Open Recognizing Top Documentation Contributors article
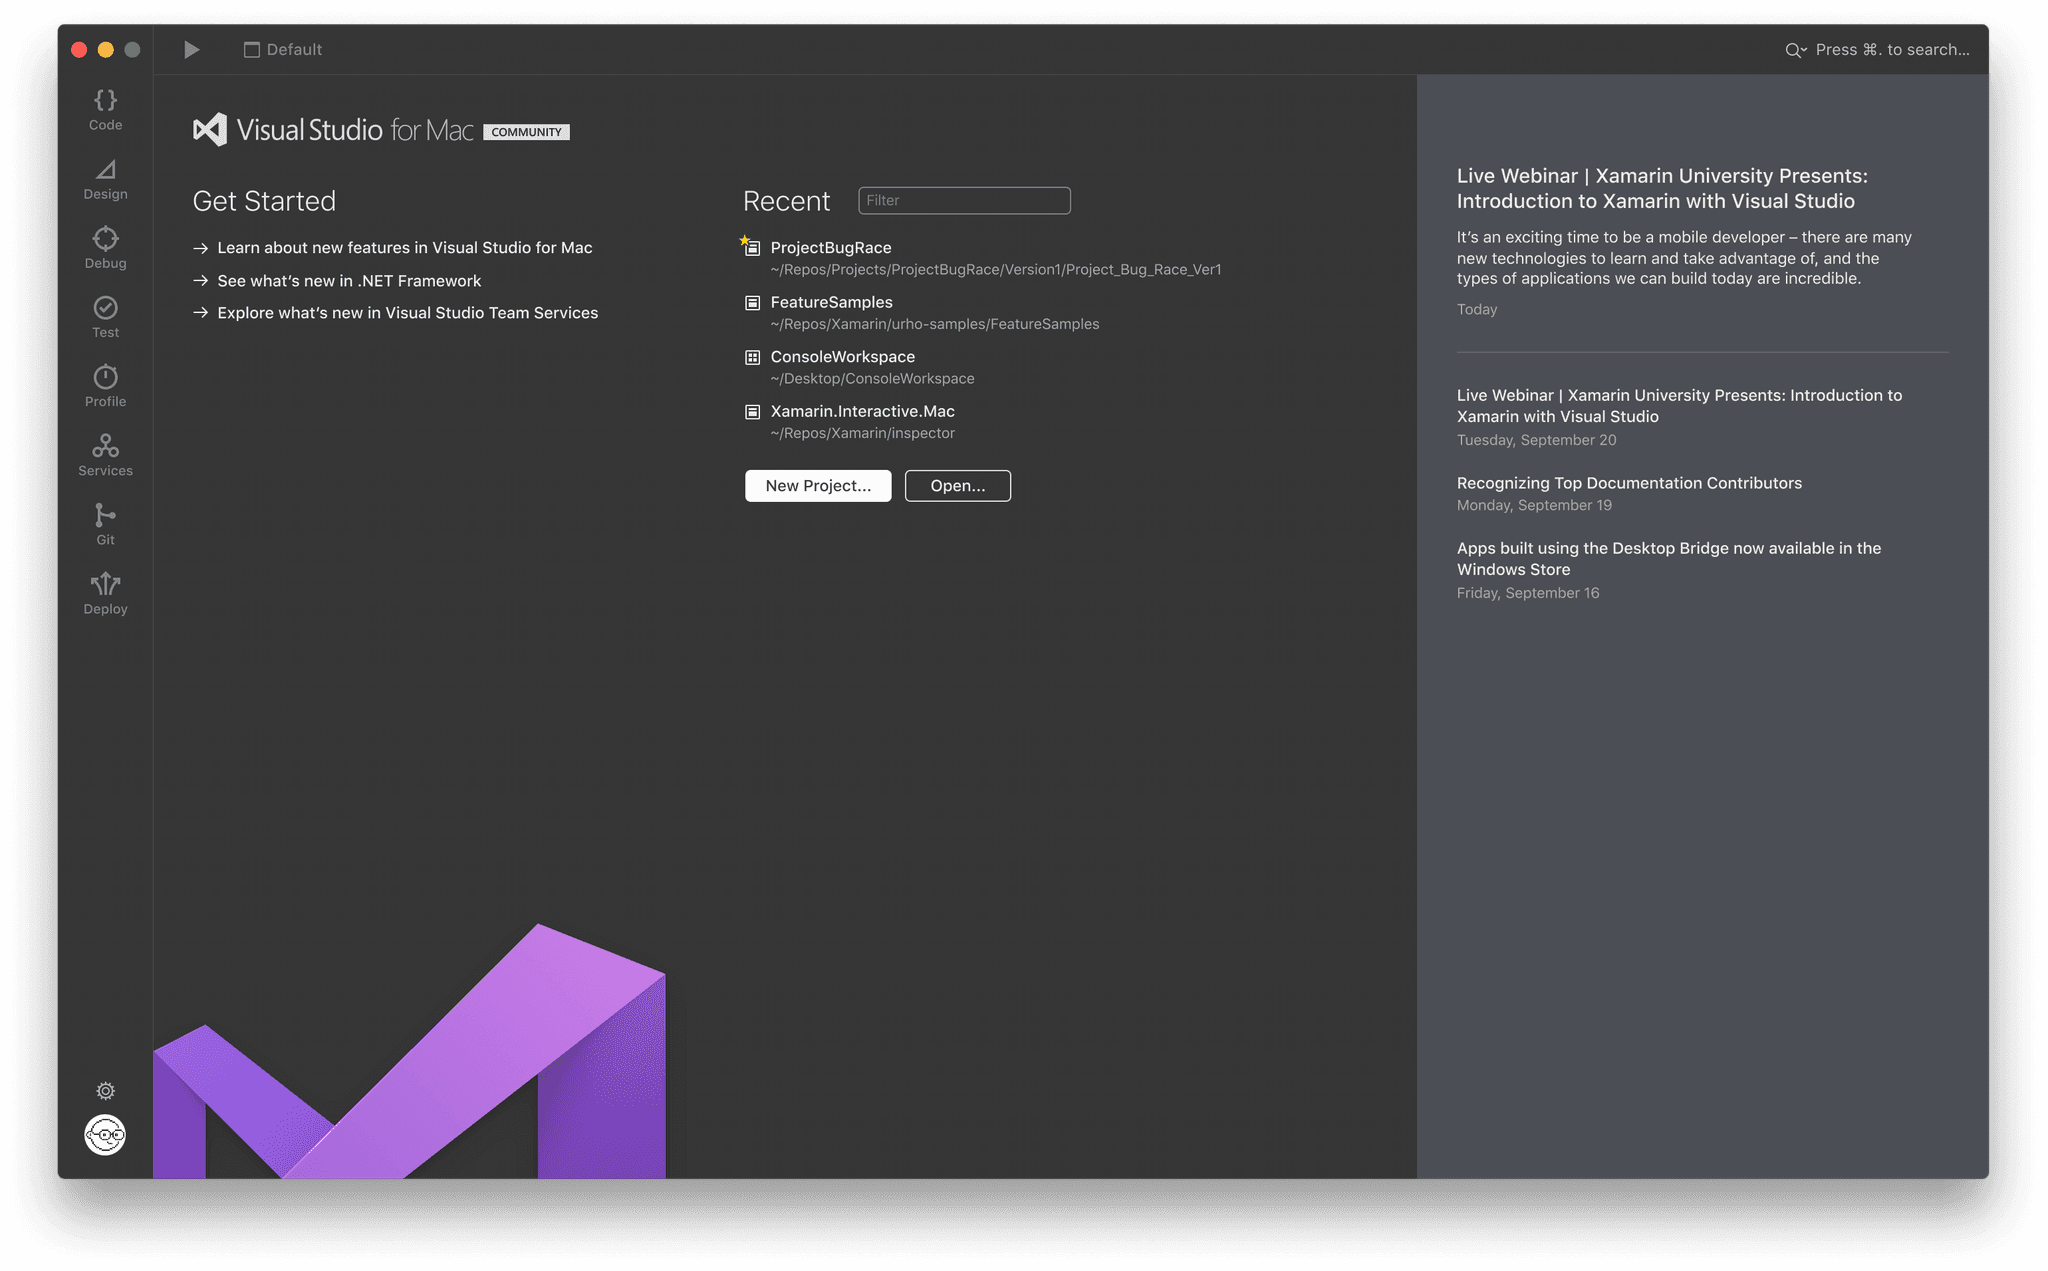Image resolution: width=2048 pixels, height=1271 pixels. (x=1629, y=483)
